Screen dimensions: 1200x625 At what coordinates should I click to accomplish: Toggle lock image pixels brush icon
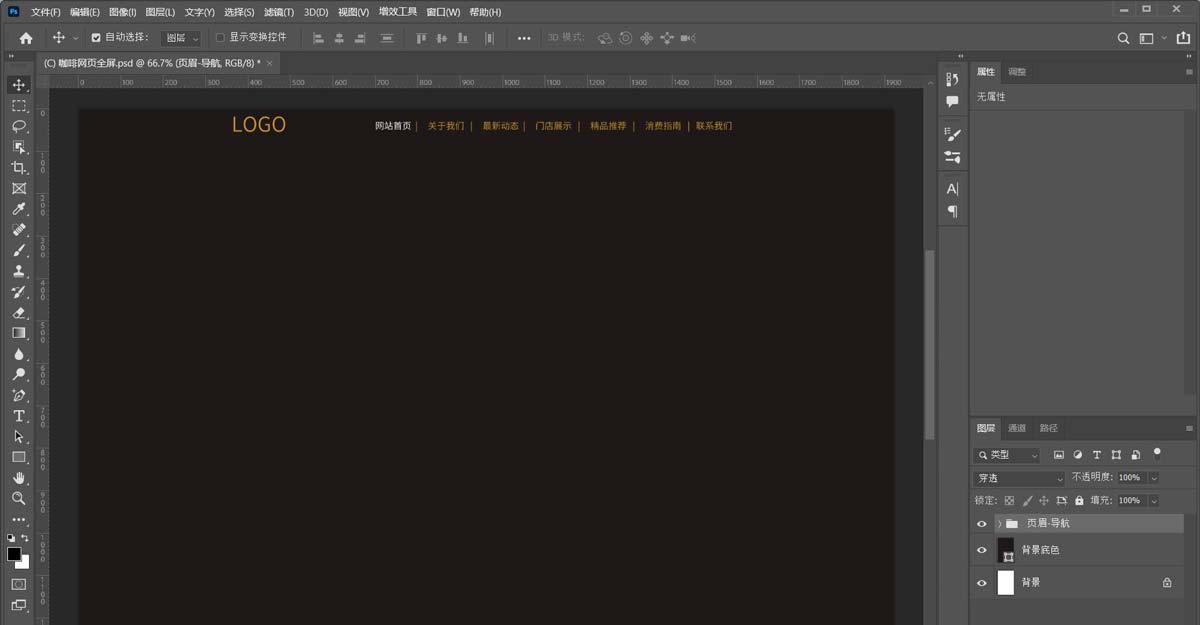click(1026, 500)
